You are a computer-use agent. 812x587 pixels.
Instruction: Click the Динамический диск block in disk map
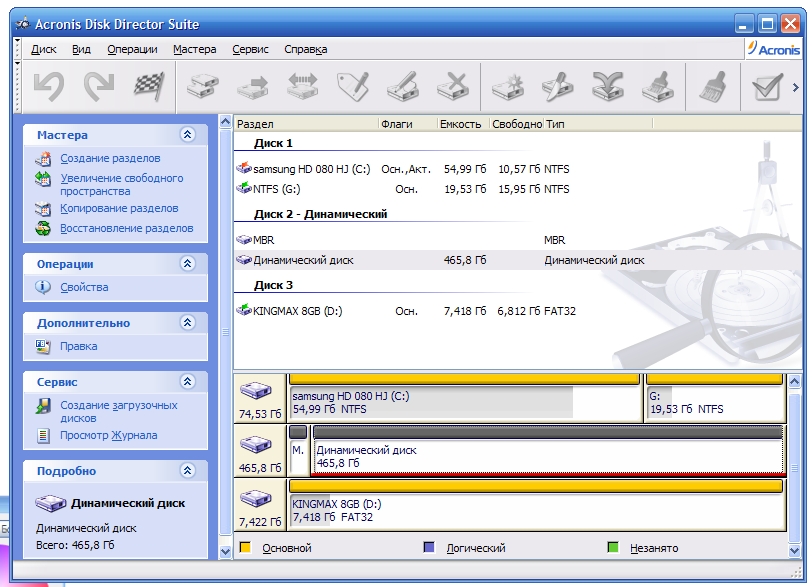(x=549, y=450)
